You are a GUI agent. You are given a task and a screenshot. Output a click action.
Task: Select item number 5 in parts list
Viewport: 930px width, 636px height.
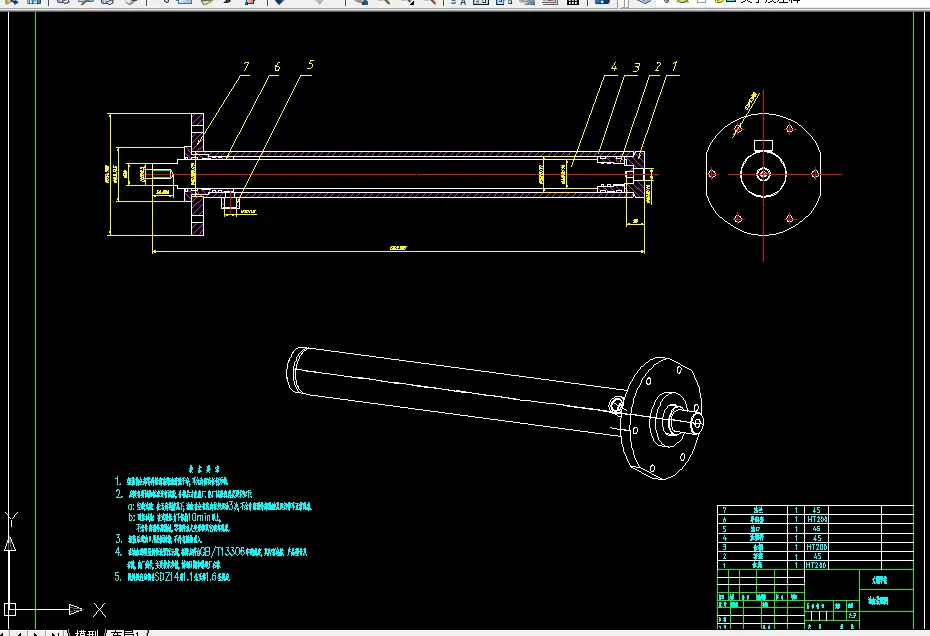pyautogui.click(x=724, y=529)
